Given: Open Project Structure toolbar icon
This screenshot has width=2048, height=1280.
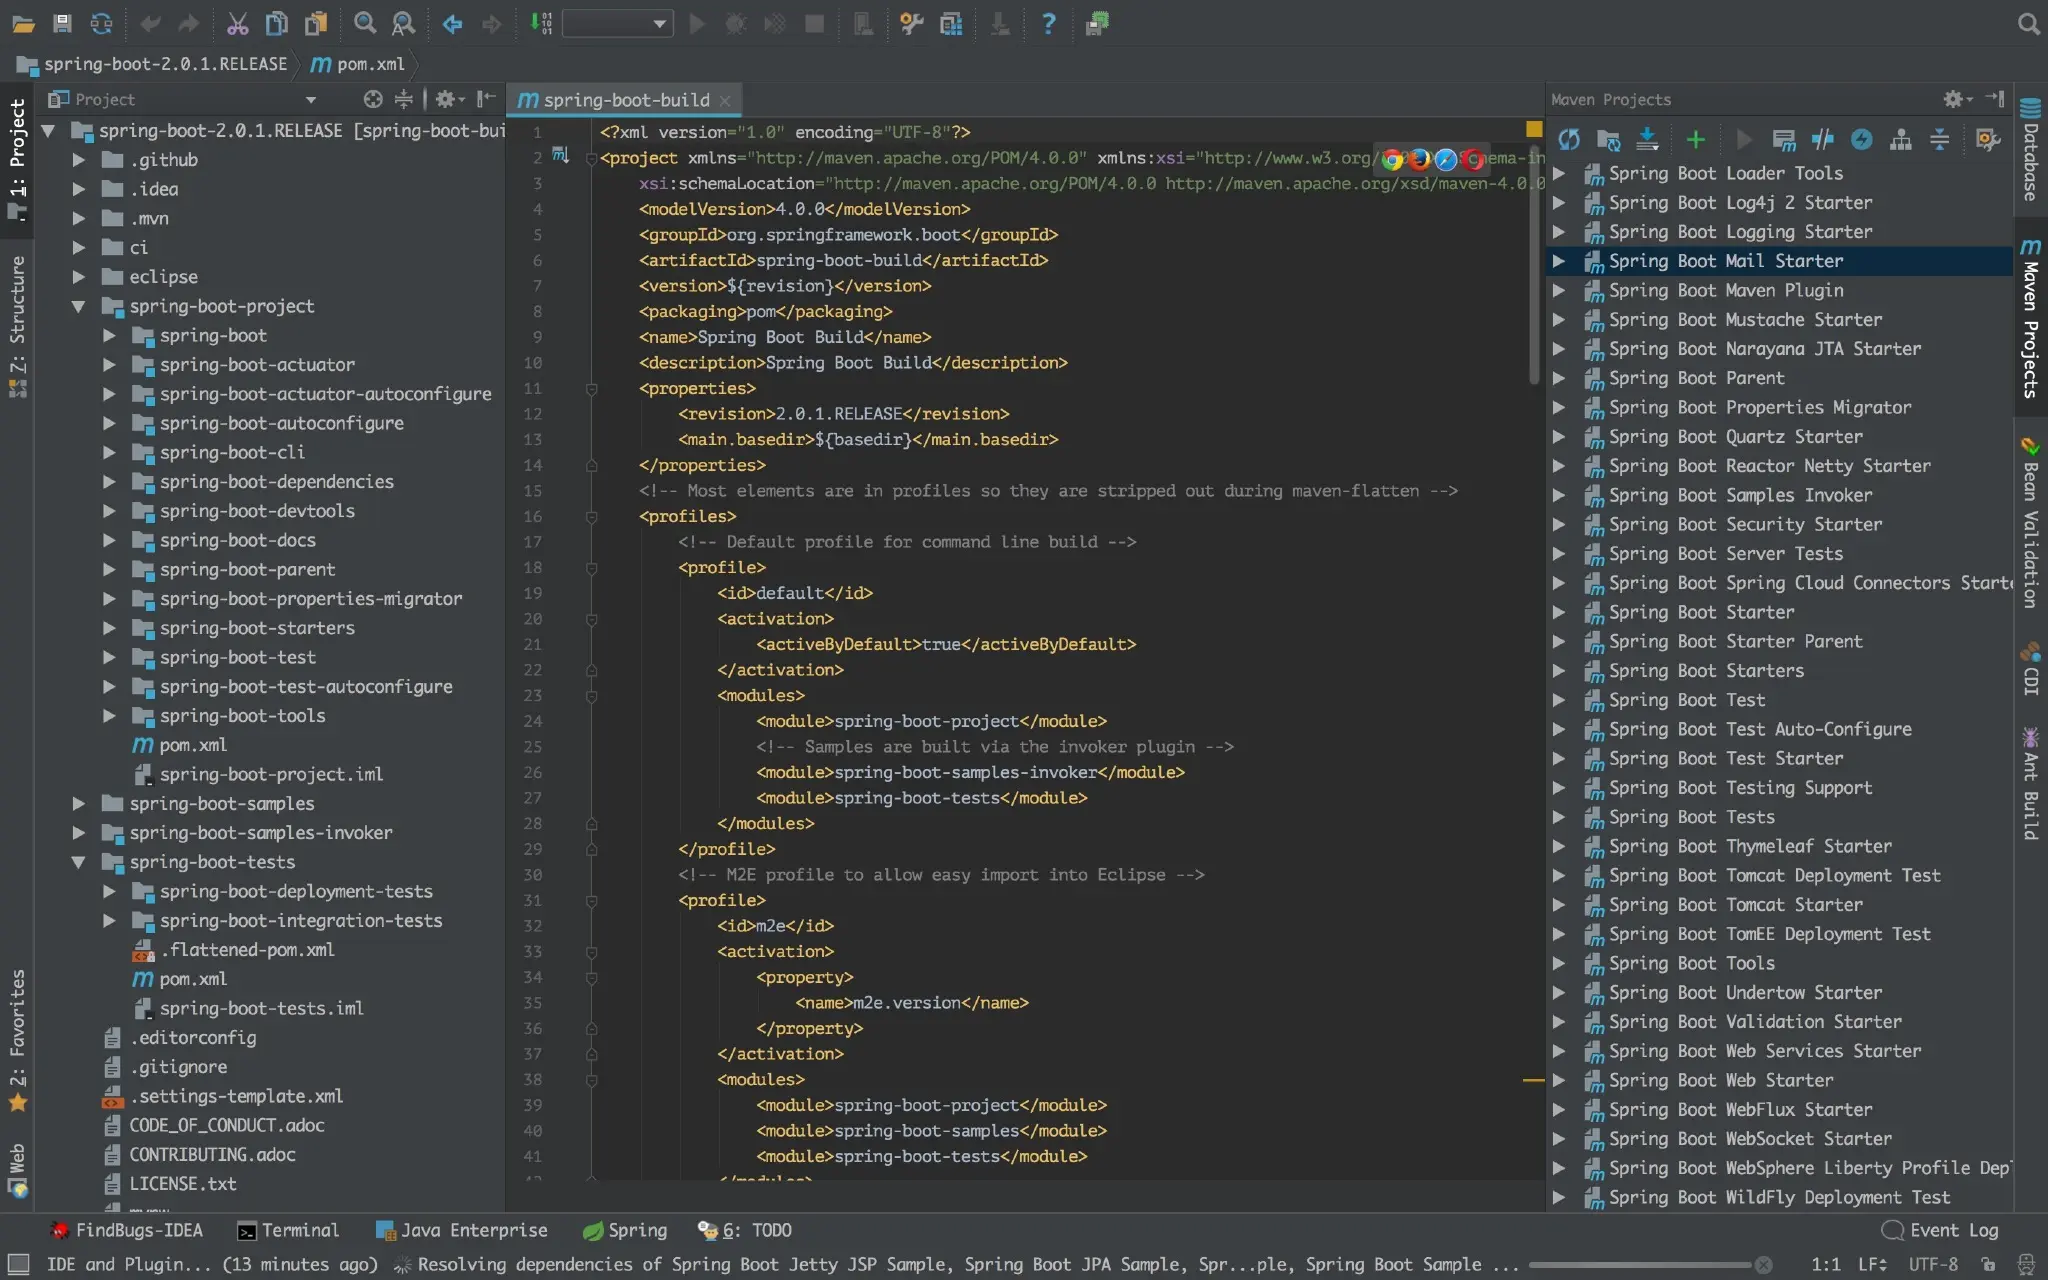Looking at the screenshot, I should pos(951,24).
